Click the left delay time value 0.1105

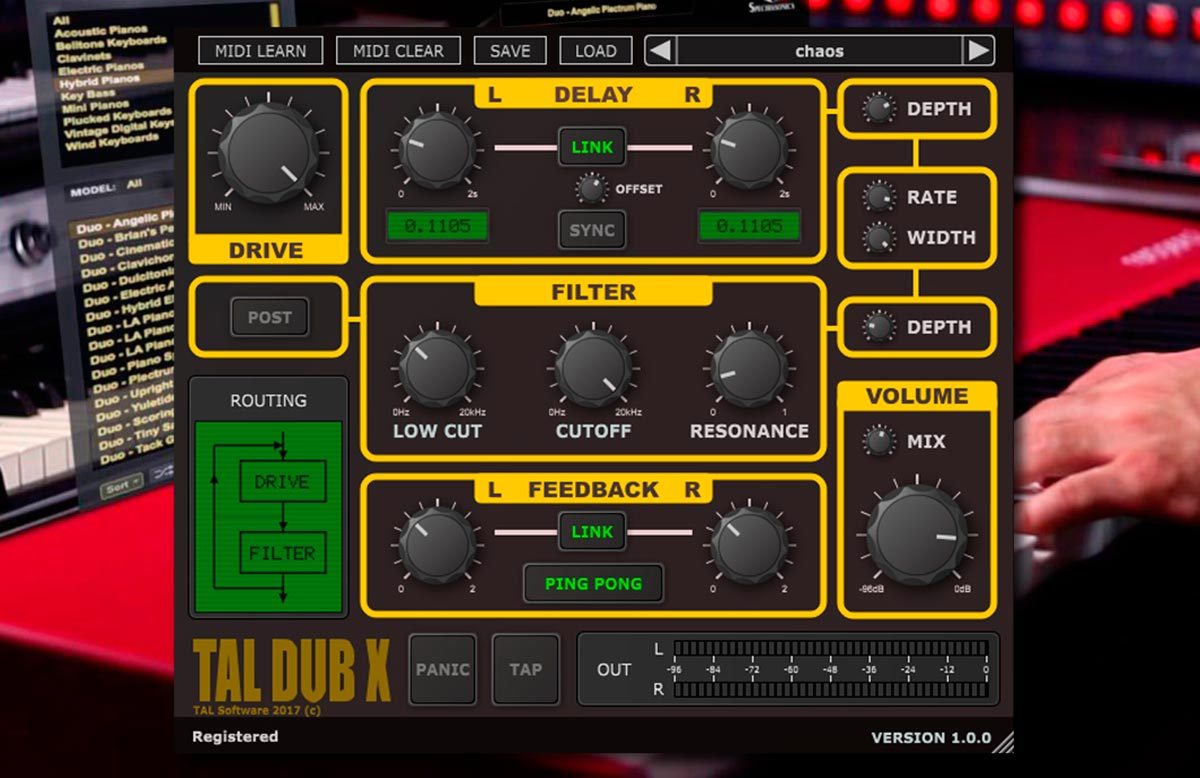[437, 226]
